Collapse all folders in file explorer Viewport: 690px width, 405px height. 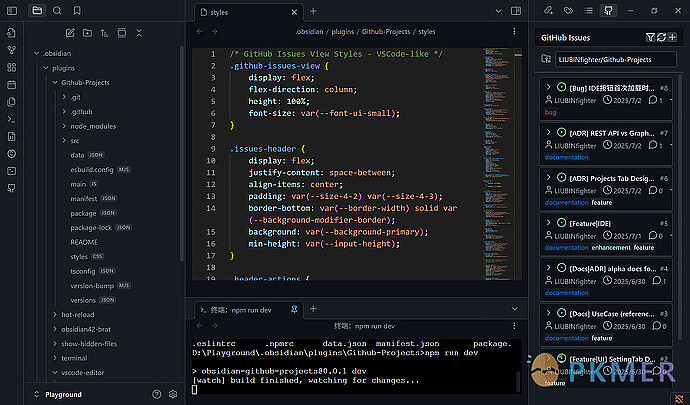(x=139, y=33)
